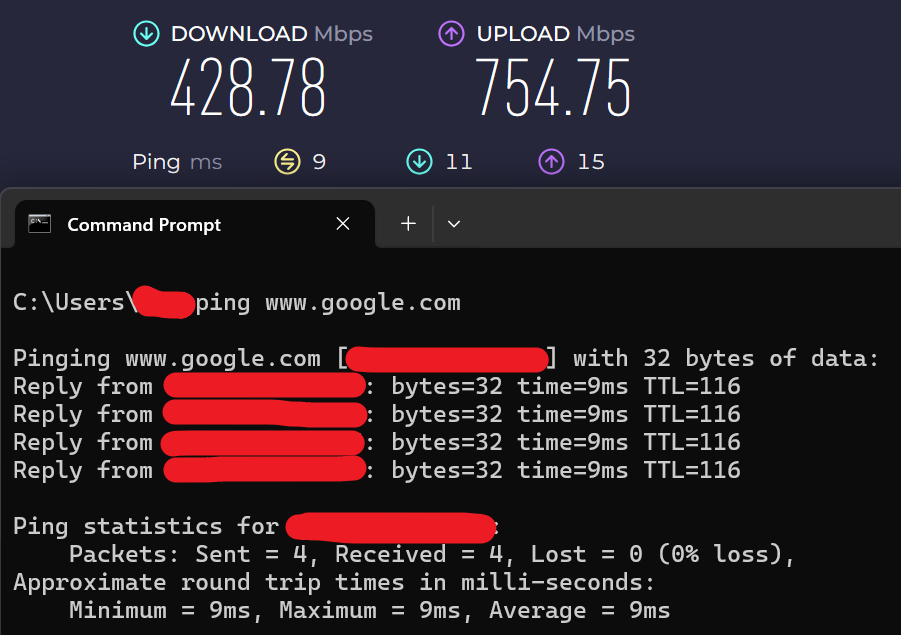The width and height of the screenshot is (901, 635).
Task: Click the 428.78 download speed value
Action: (248, 88)
